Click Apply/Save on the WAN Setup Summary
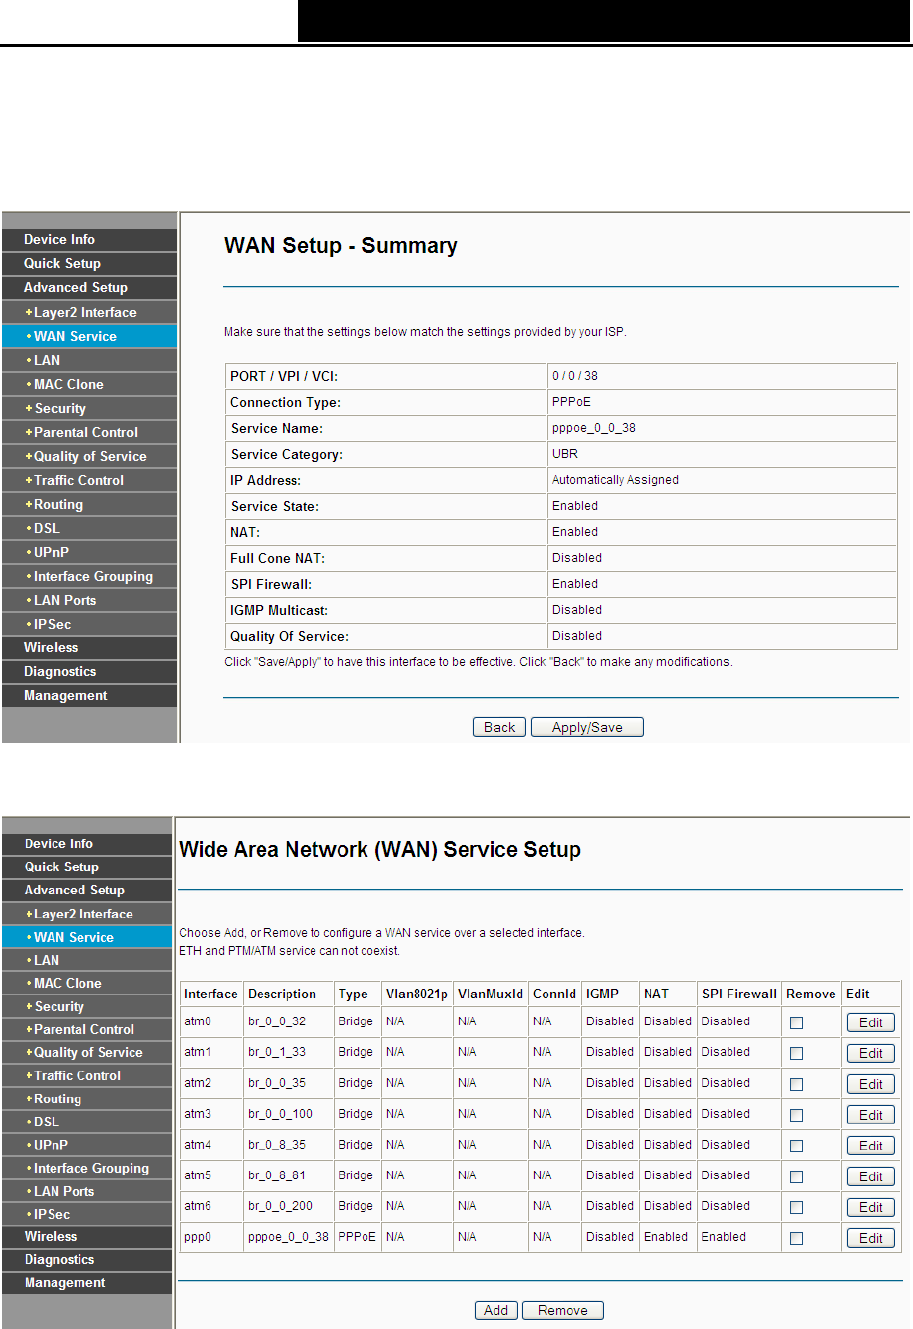 [587, 727]
